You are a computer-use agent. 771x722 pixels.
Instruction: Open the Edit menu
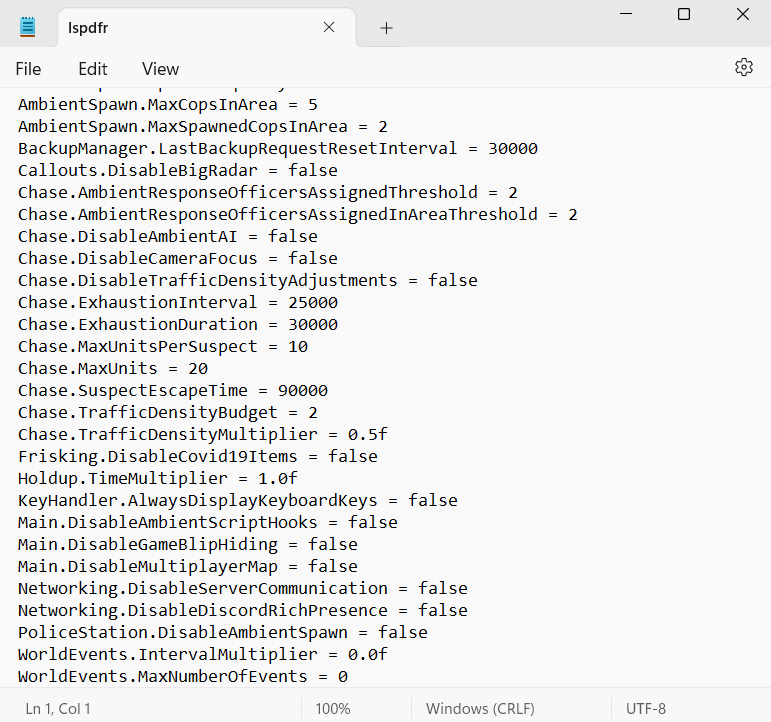(x=93, y=69)
